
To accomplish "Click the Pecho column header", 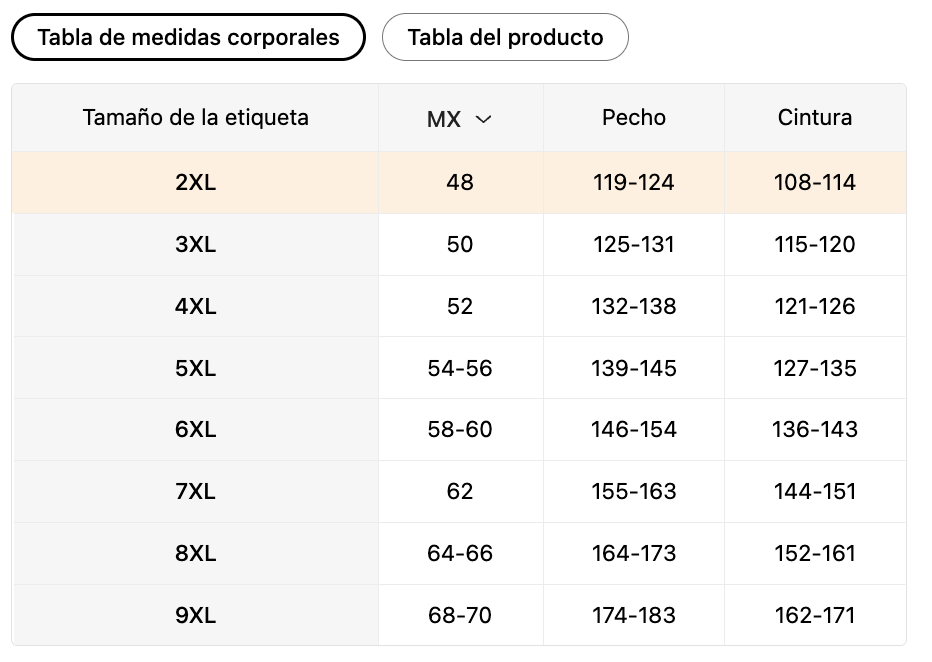I will pyautogui.click(x=633, y=118).
